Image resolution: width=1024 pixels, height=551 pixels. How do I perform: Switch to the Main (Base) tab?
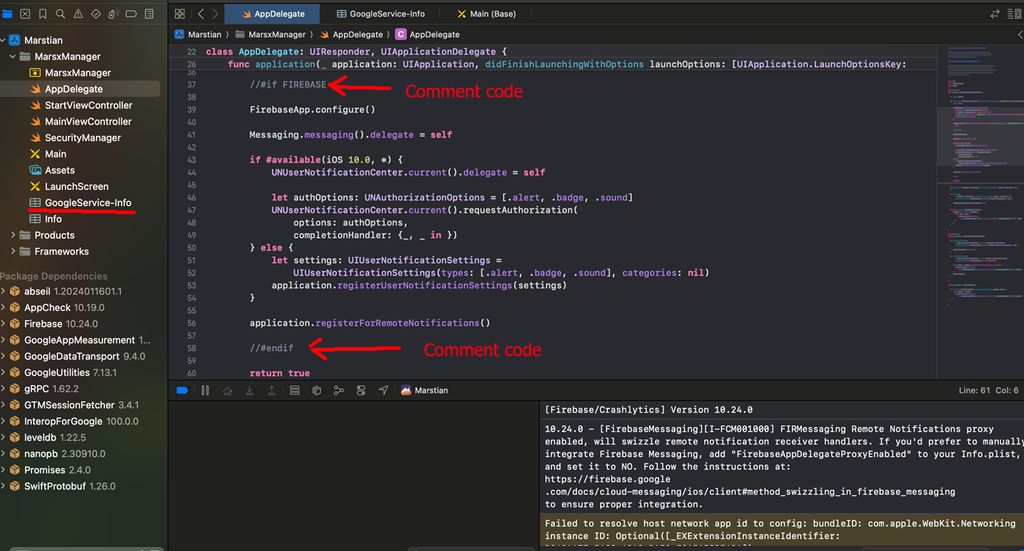click(485, 14)
